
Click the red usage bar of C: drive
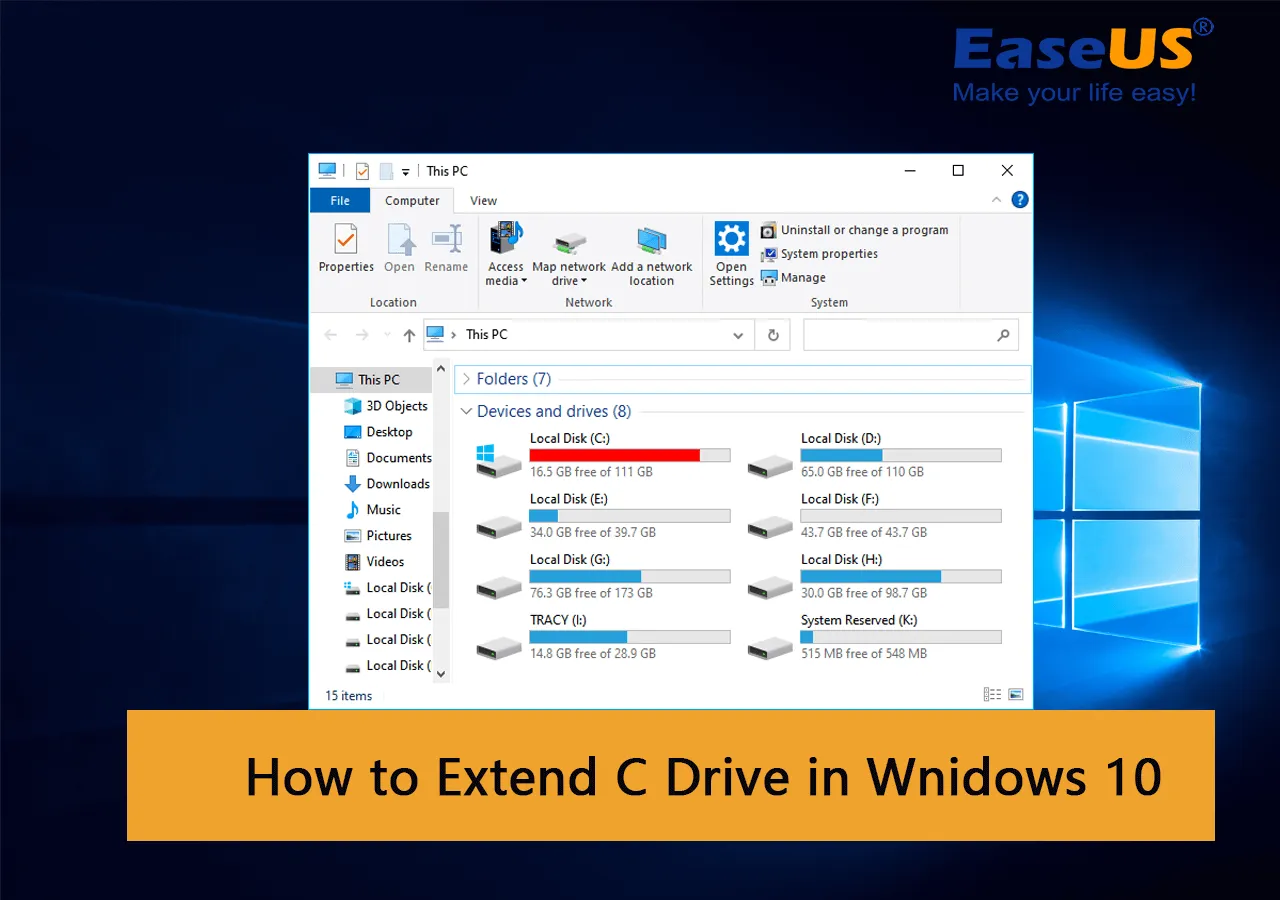click(x=630, y=455)
